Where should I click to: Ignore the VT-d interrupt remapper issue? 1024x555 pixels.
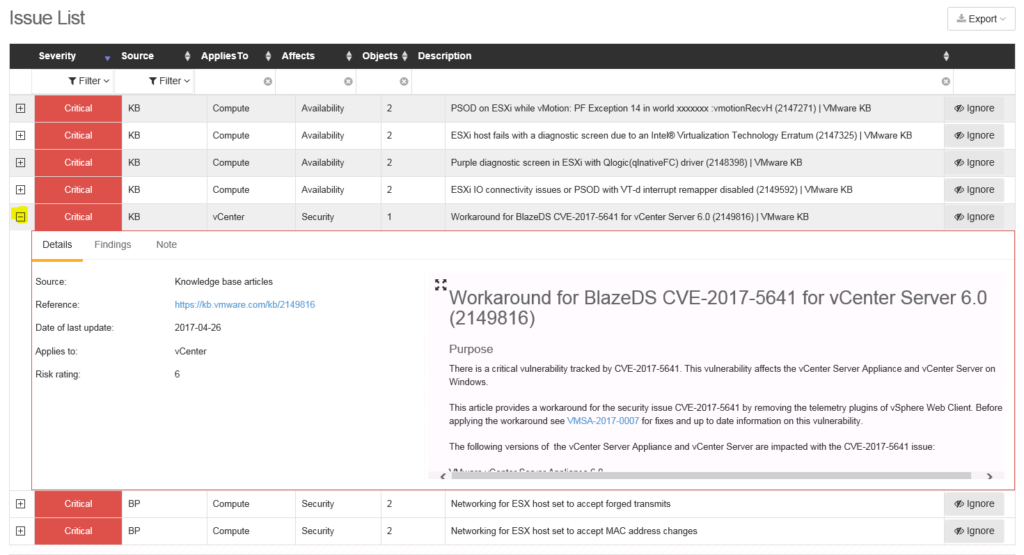(974, 190)
